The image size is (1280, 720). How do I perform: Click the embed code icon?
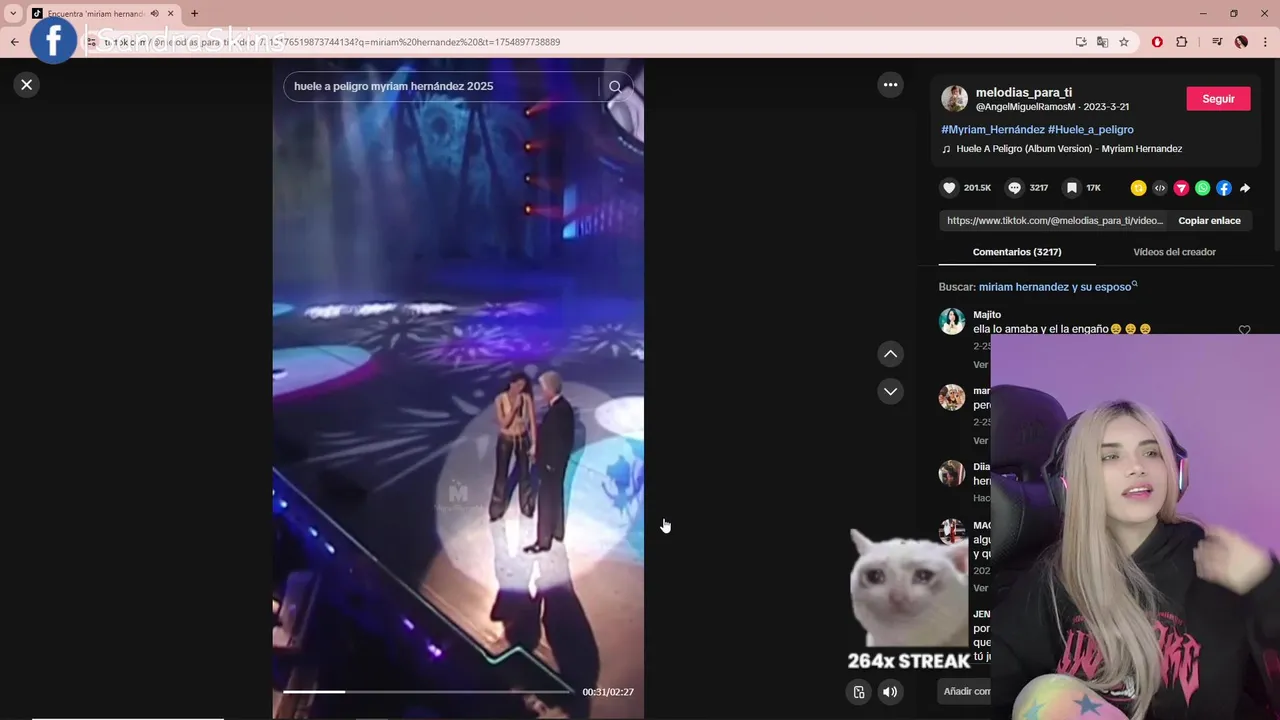pyautogui.click(x=1160, y=188)
